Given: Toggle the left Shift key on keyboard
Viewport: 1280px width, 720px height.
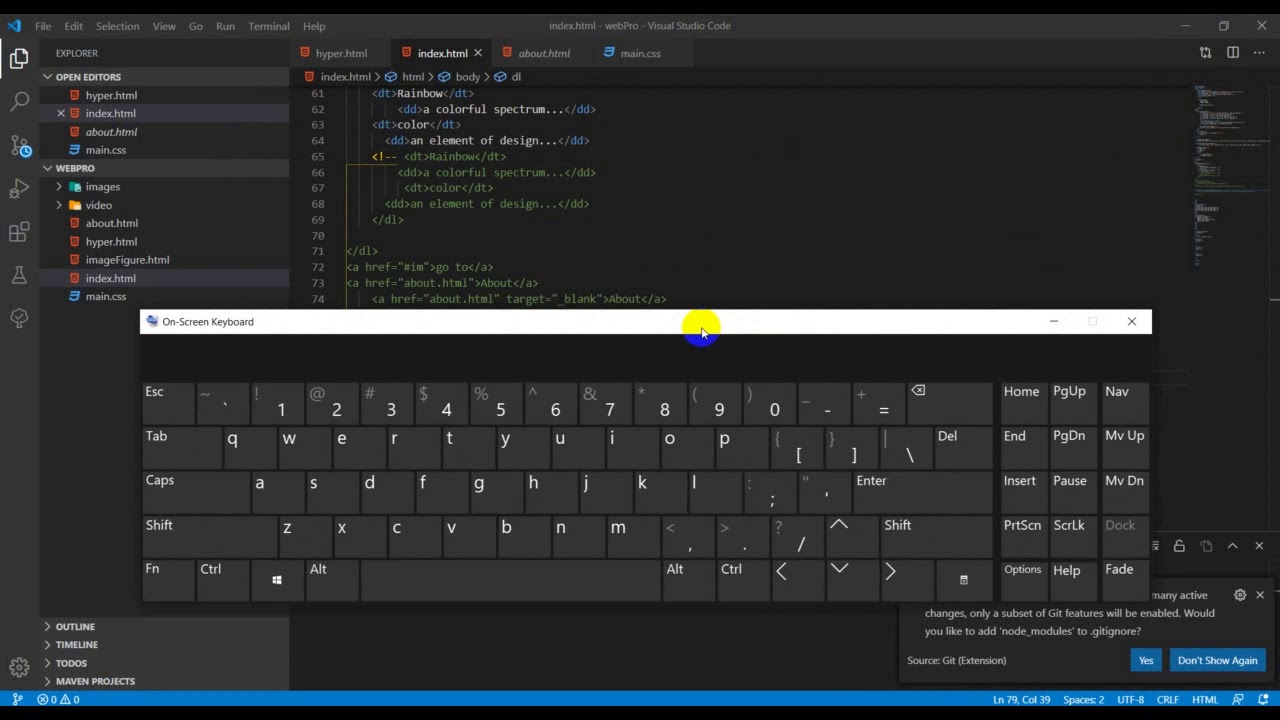Looking at the screenshot, I should [208, 536].
